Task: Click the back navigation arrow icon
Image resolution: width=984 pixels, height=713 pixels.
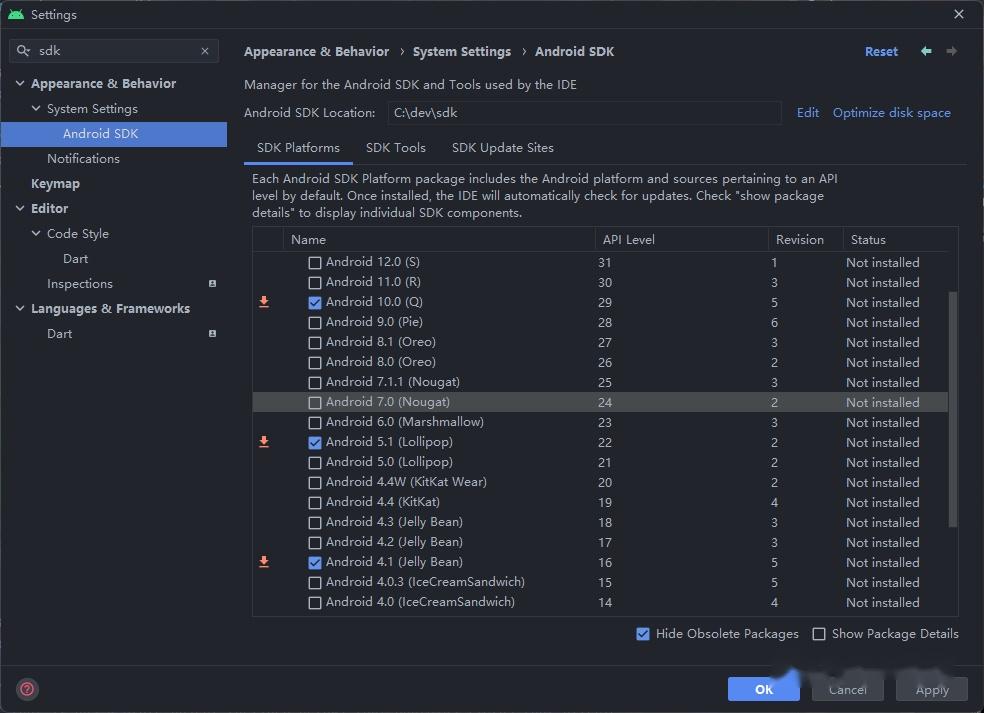Action: 926,51
